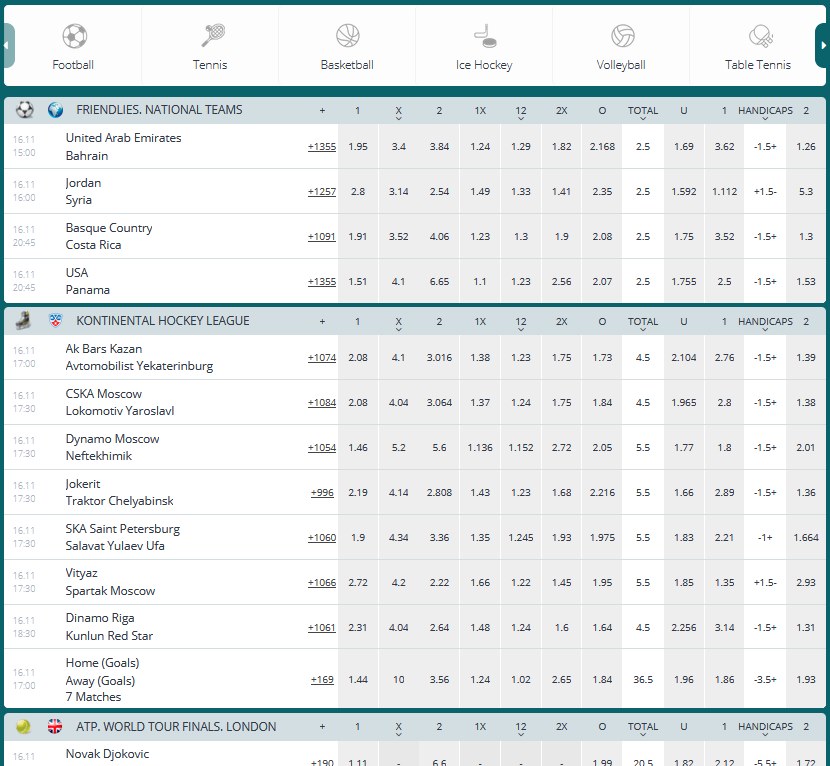Screen dimensions: 830x766
Task: Open the Table Tennis icon category
Action: coord(760,35)
